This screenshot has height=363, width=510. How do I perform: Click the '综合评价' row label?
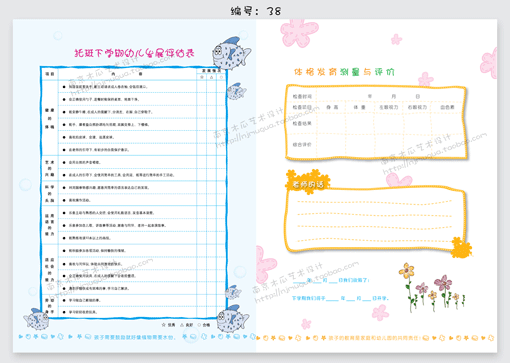(x=302, y=145)
